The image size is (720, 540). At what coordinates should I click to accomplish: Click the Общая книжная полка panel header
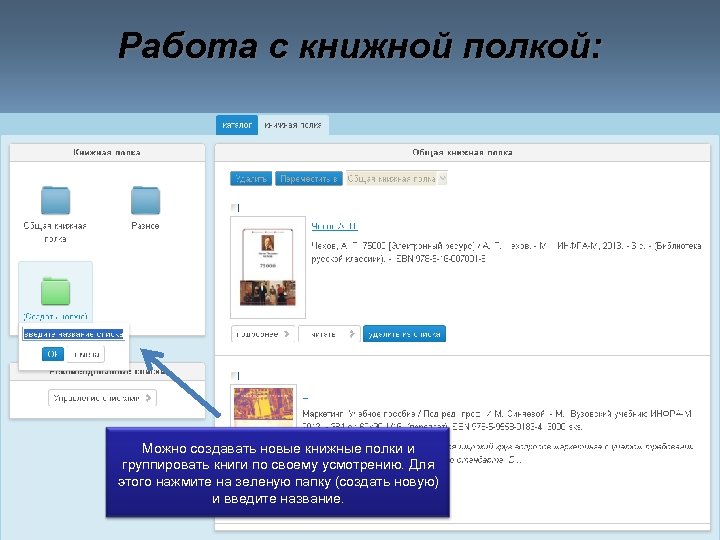462,152
